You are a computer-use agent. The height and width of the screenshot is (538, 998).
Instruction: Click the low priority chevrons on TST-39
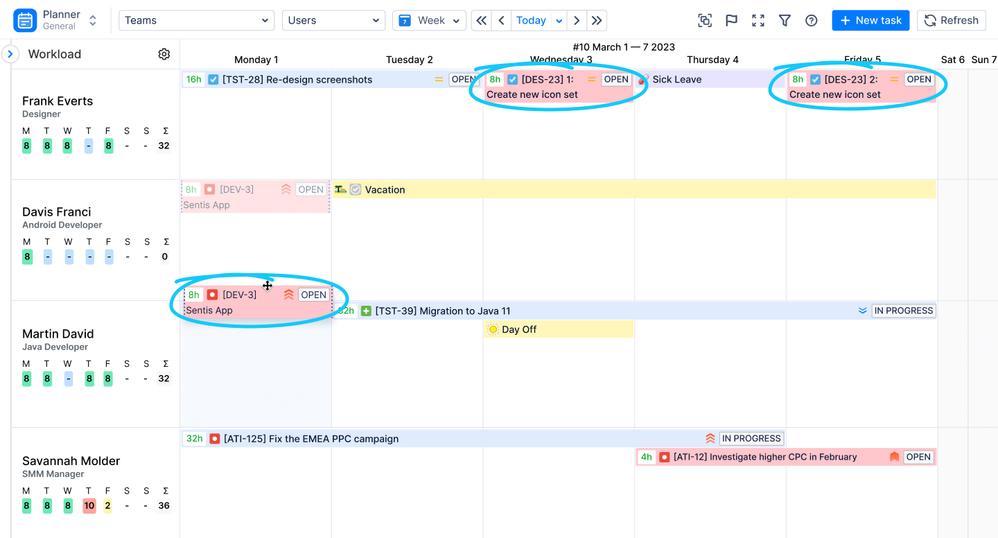tap(862, 311)
